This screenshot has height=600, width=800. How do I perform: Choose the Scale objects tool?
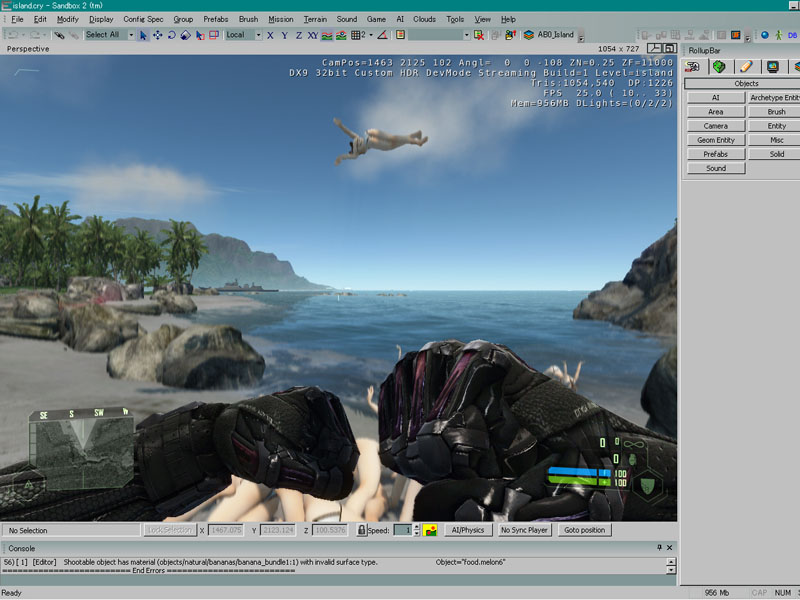(186, 35)
